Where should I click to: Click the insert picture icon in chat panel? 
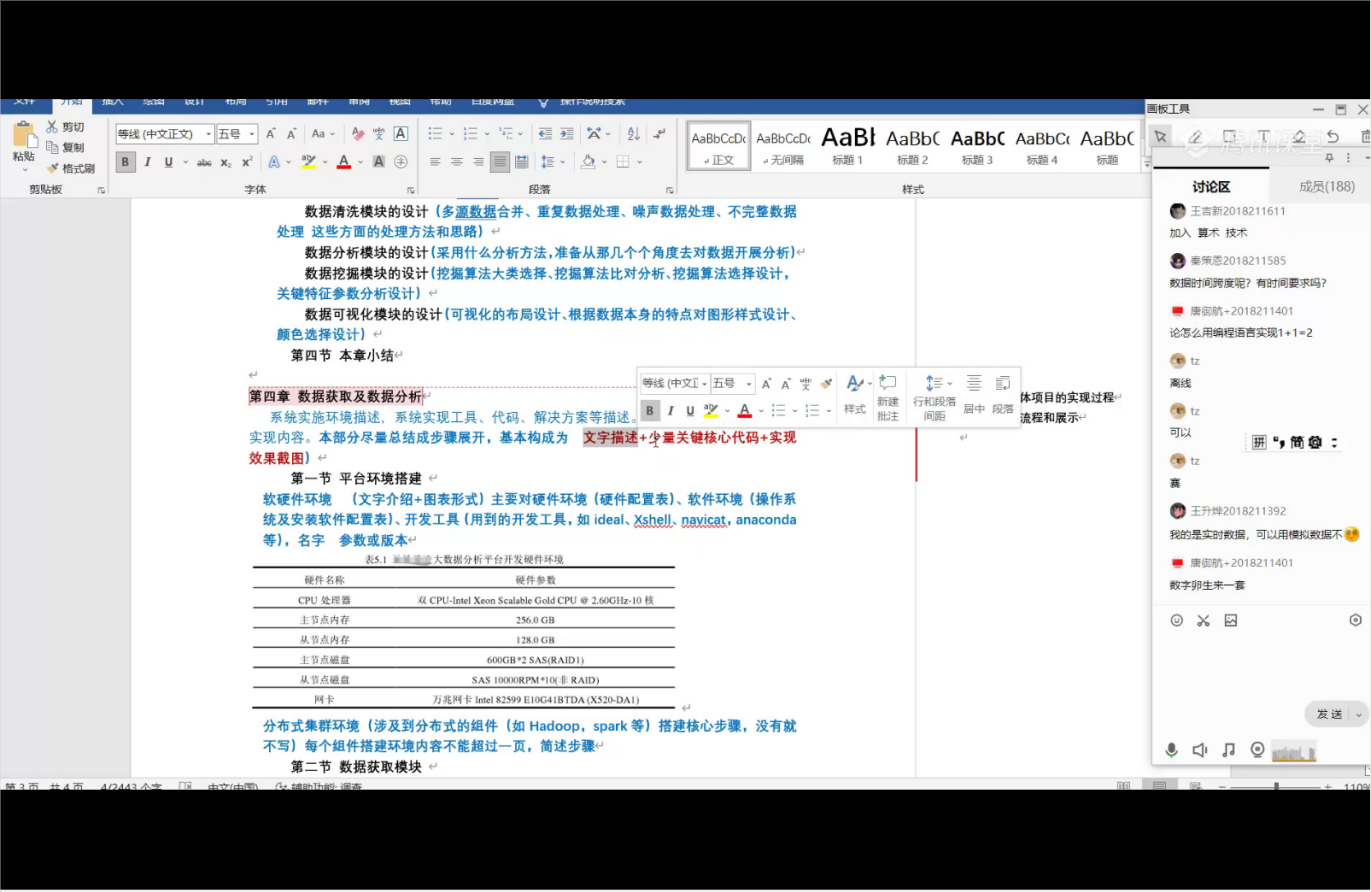pyautogui.click(x=1230, y=620)
